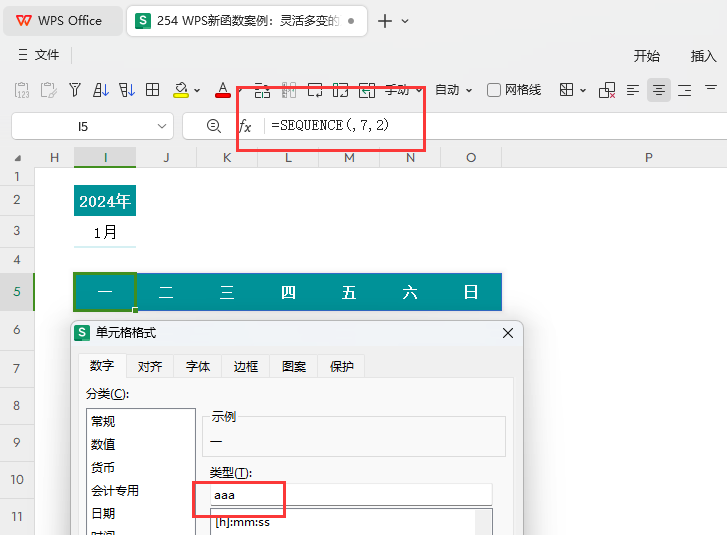Click the 类型 input field with aaa
The image size is (727, 535).
coord(351,495)
